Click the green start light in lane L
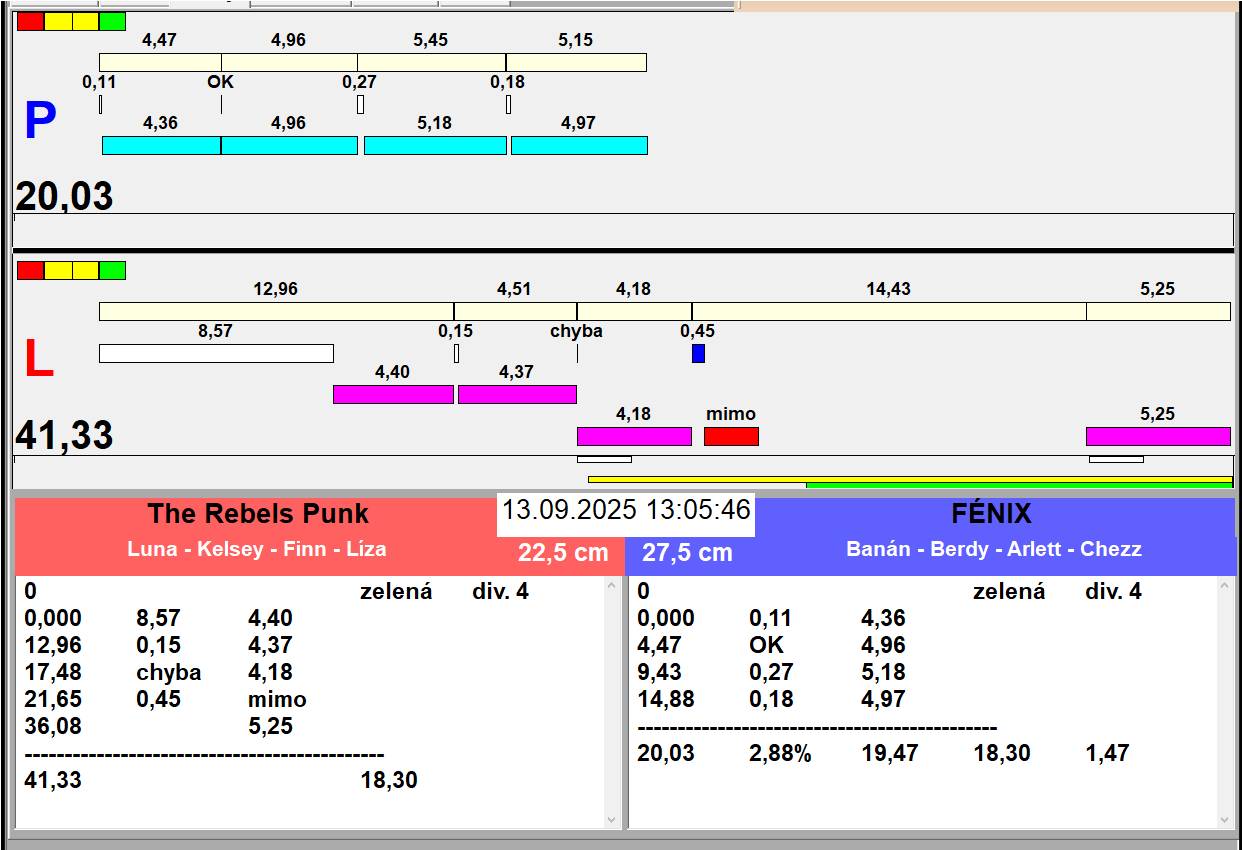The width and height of the screenshot is (1242, 850). point(113,270)
